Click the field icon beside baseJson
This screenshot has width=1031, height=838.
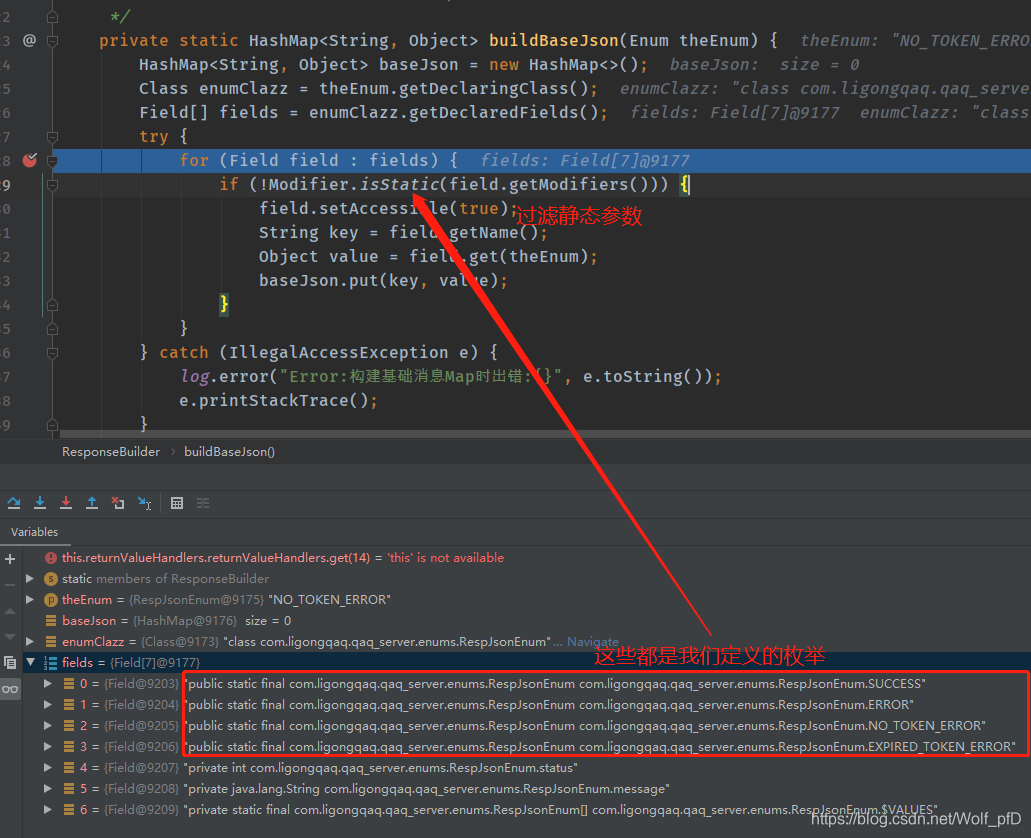tap(51, 621)
